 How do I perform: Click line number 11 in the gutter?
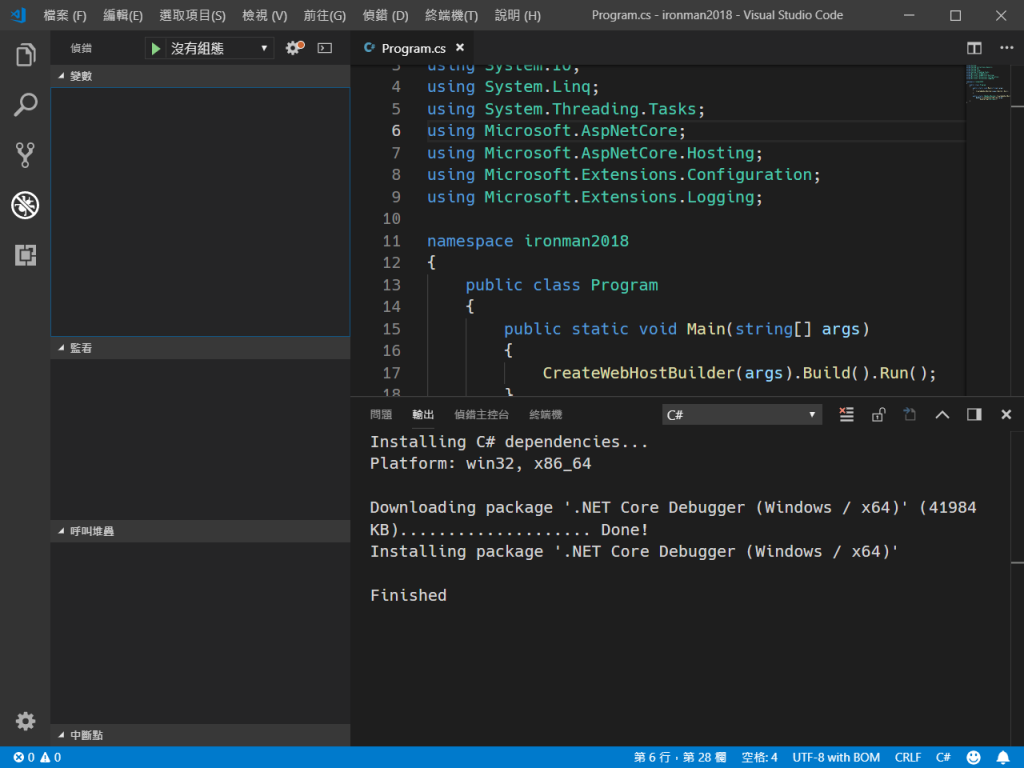tap(391, 241)
